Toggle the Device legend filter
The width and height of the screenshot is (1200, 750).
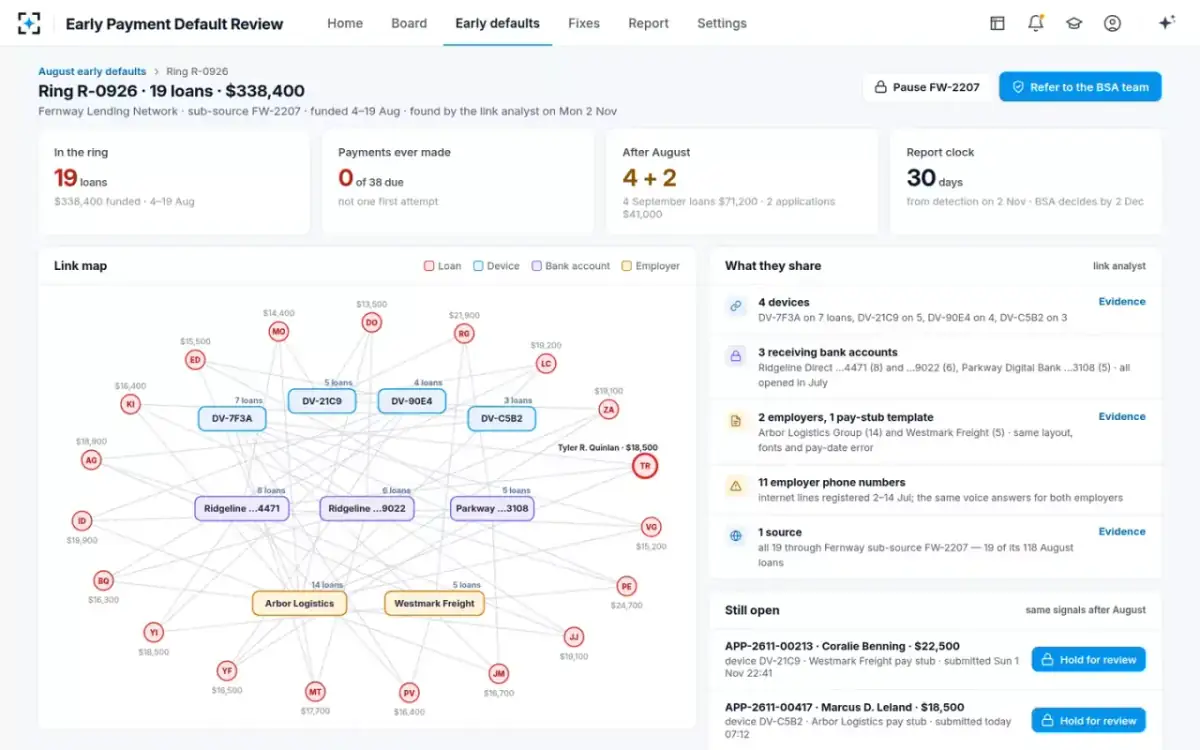tap(496, 266)
